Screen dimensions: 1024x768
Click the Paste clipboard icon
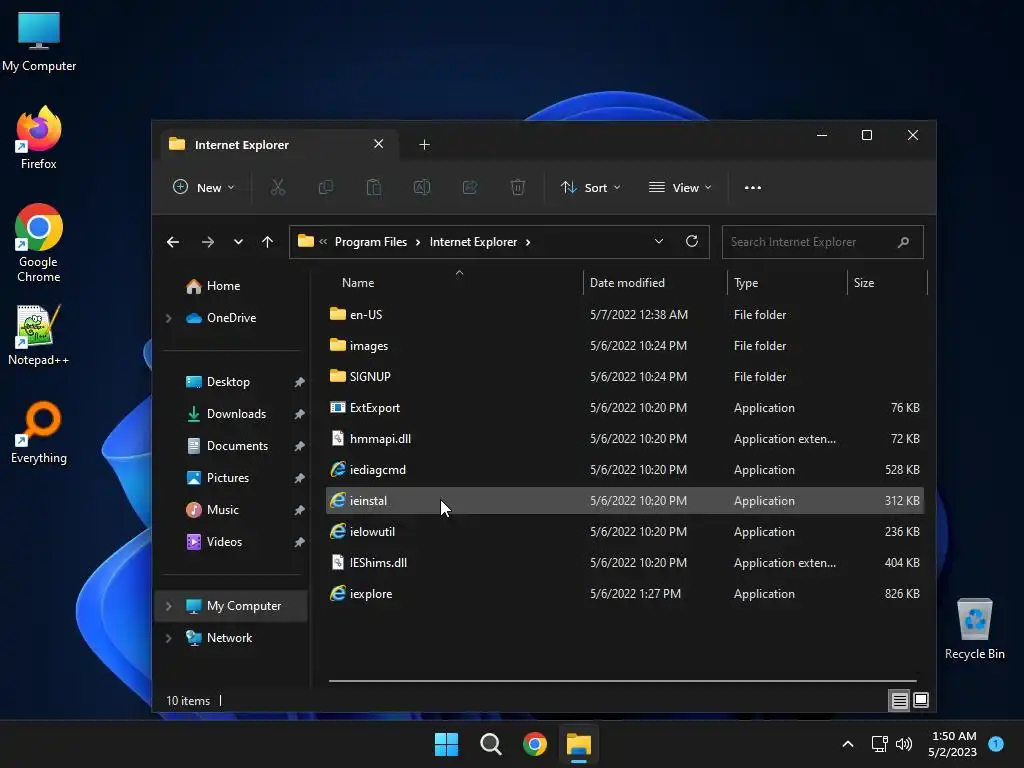(374, 187)
